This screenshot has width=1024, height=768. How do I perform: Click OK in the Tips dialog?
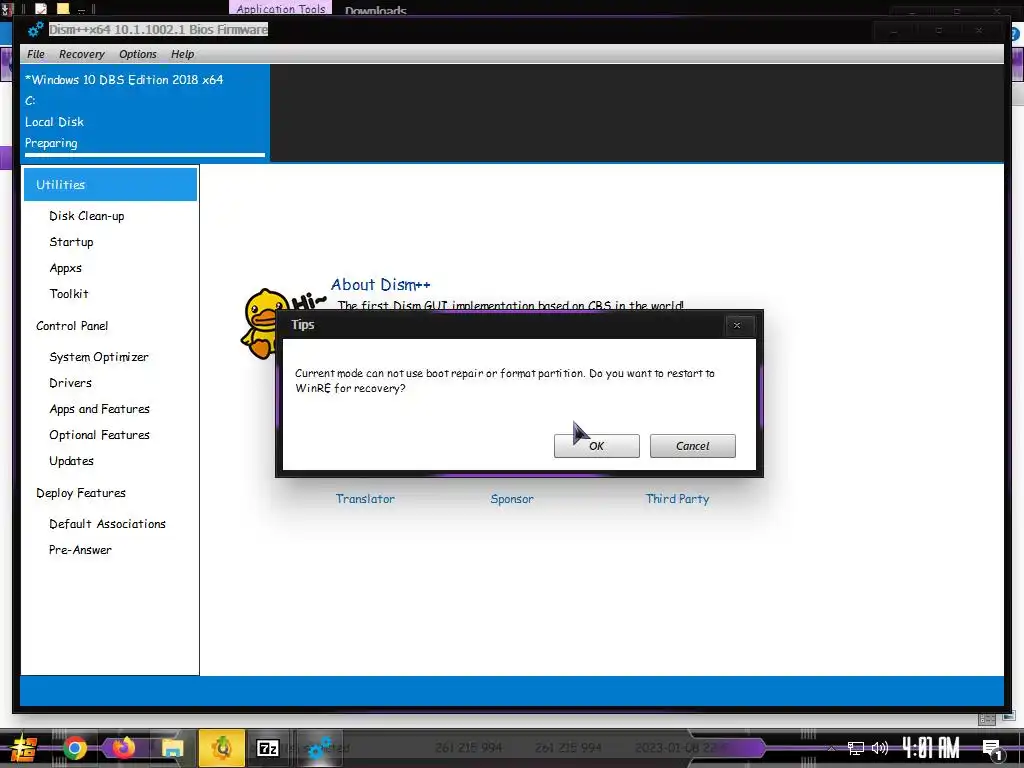point(596,446)
